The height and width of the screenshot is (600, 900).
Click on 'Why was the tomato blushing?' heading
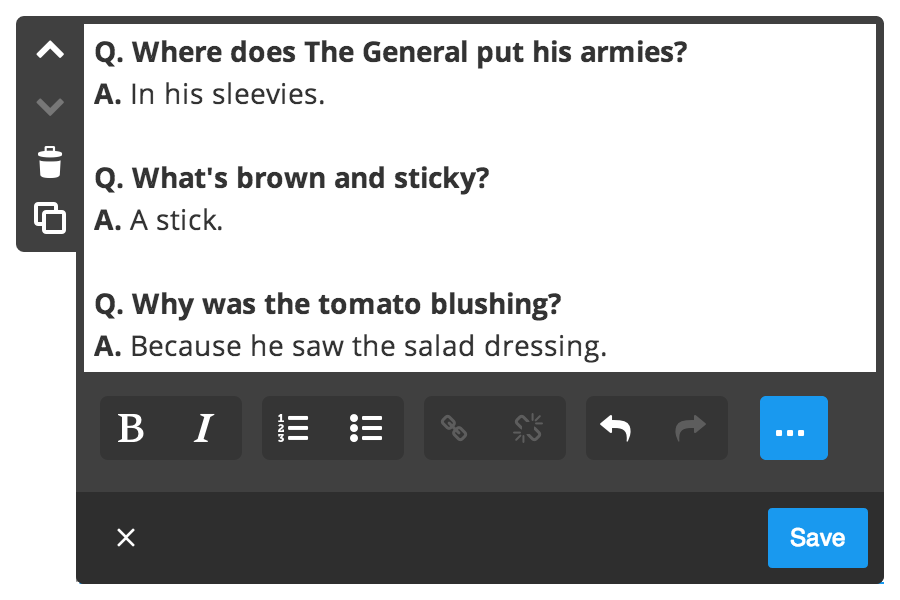(x=347, y=304)
